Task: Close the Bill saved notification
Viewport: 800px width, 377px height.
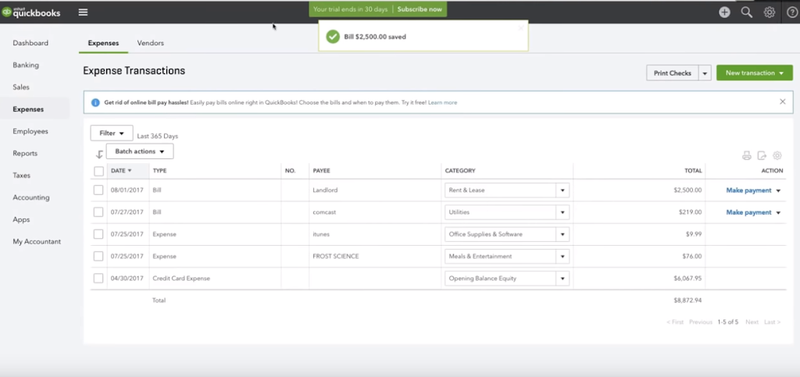Action: (520, 28)
